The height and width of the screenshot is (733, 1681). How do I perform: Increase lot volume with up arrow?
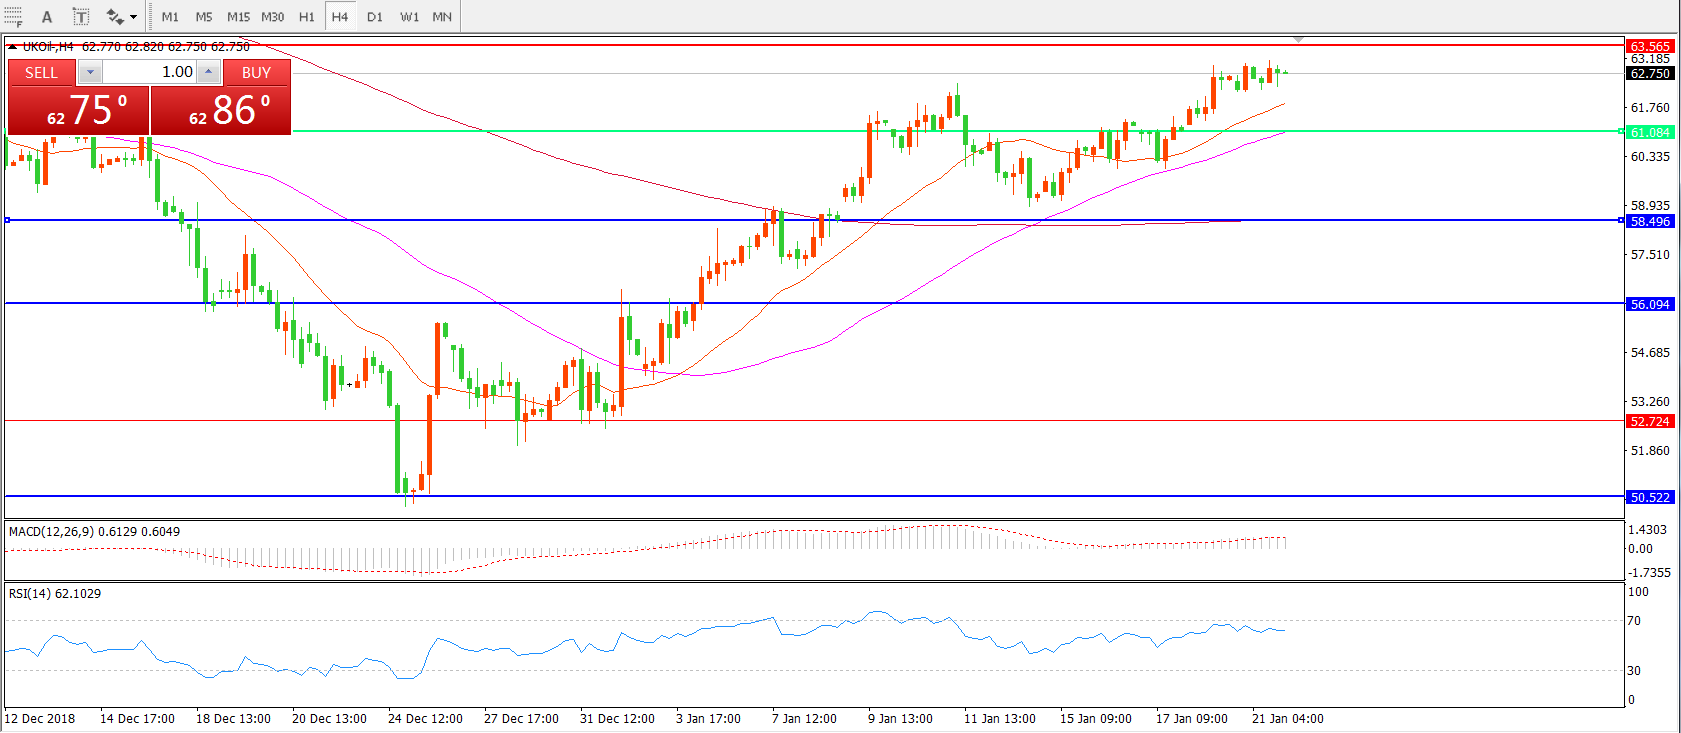pyautogui.click(x=208, y=72)
